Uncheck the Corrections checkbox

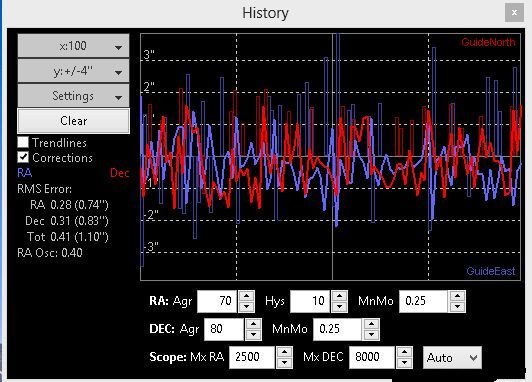point(23,157)
